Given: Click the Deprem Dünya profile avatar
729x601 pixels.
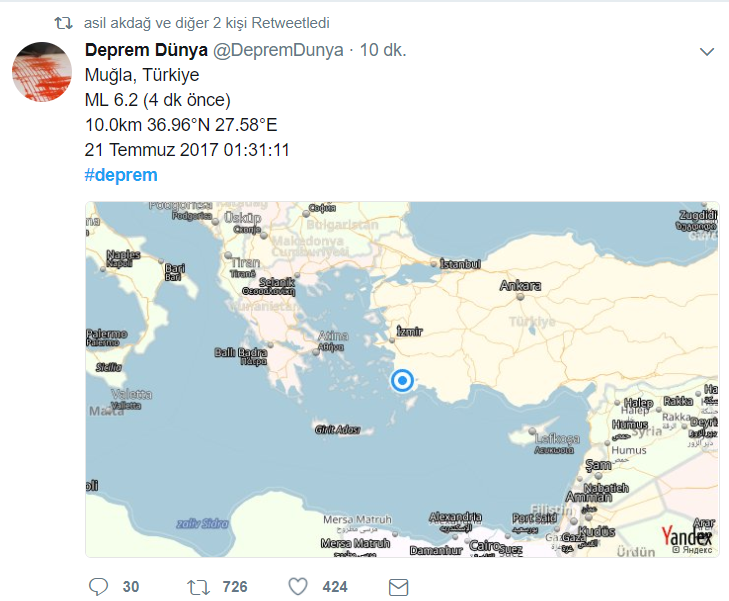Looking at the screenshot, I should [x=42, y=72].
